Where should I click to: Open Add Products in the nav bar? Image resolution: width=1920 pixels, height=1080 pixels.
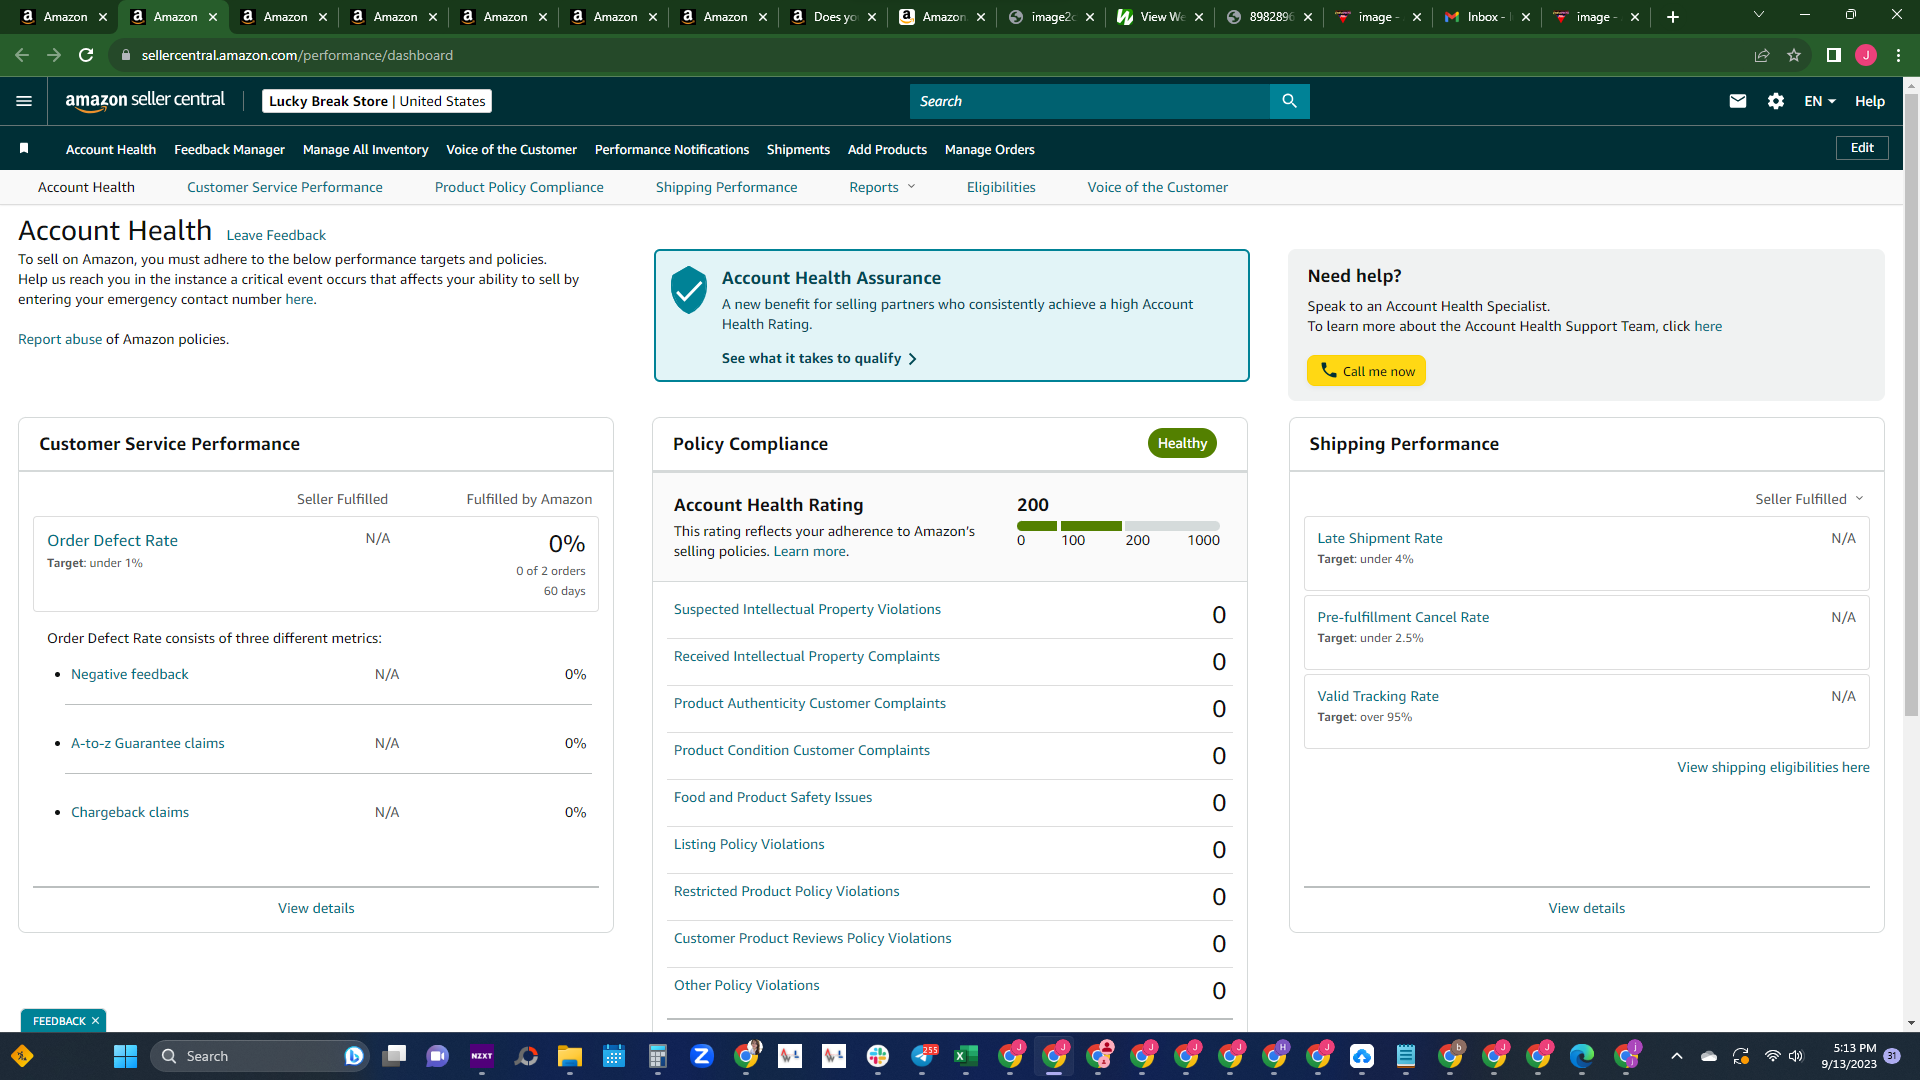(x=887, y=149)
